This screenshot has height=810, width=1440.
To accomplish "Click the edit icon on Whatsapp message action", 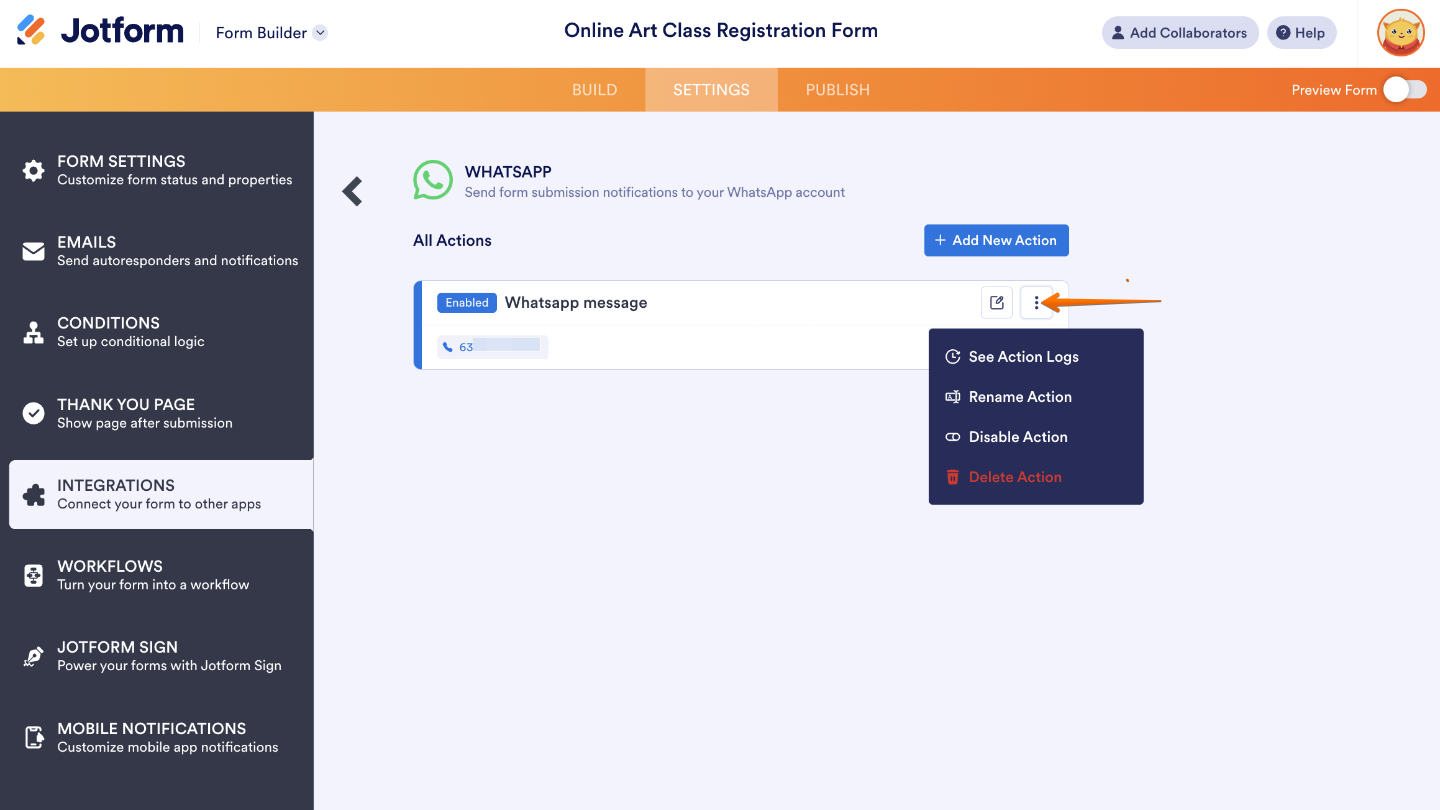I will coord(996,302).
